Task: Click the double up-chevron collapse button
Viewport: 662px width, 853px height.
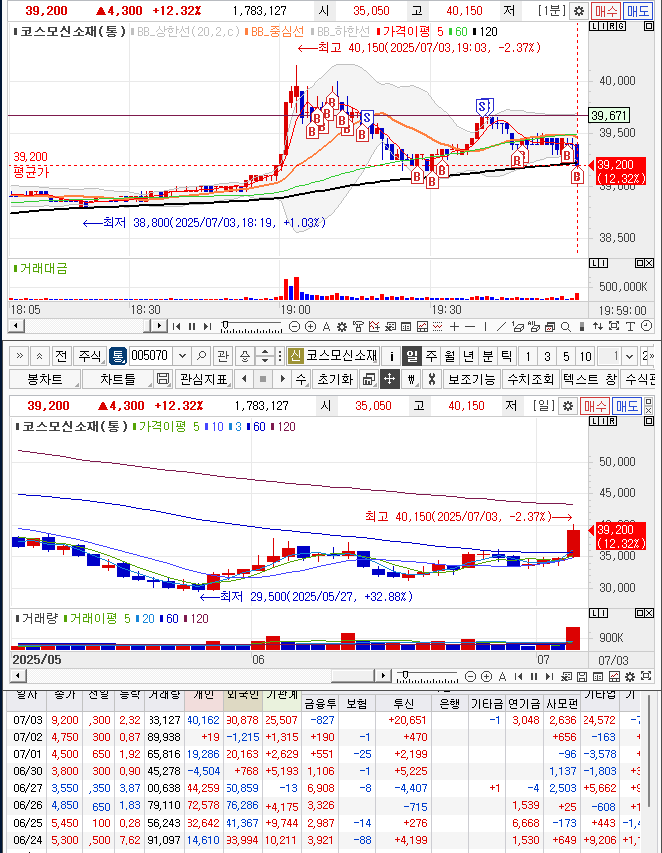Action: coord(39,356)
